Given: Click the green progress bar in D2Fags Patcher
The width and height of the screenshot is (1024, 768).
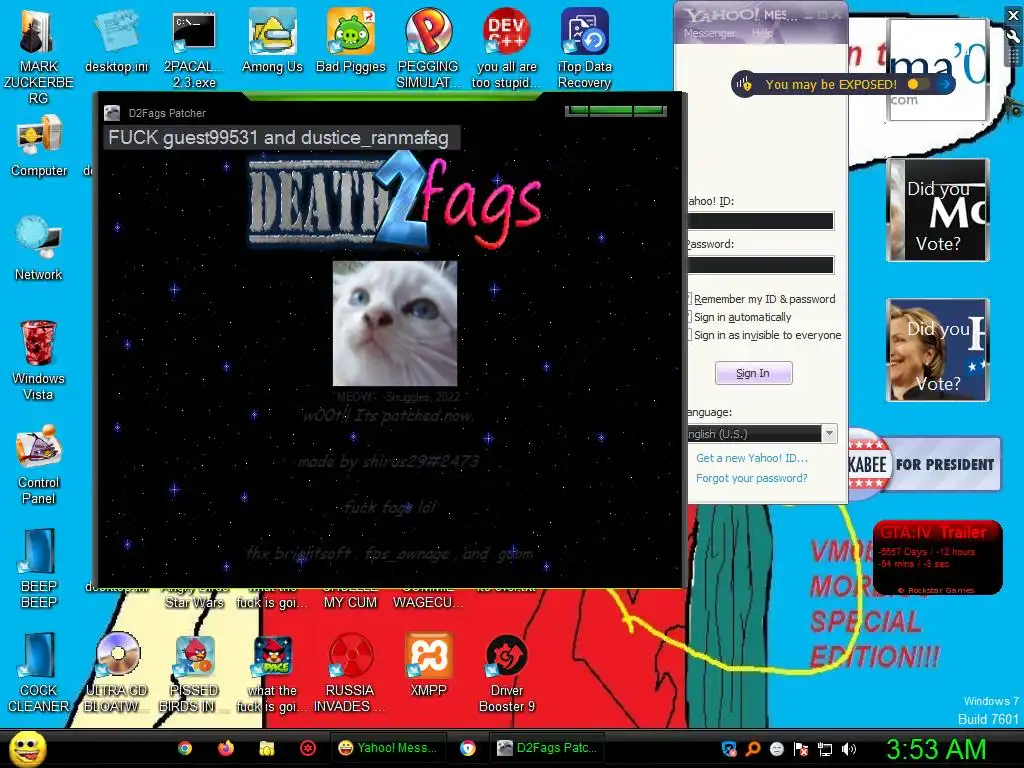Looking at the screenshot, I should 616,111.
